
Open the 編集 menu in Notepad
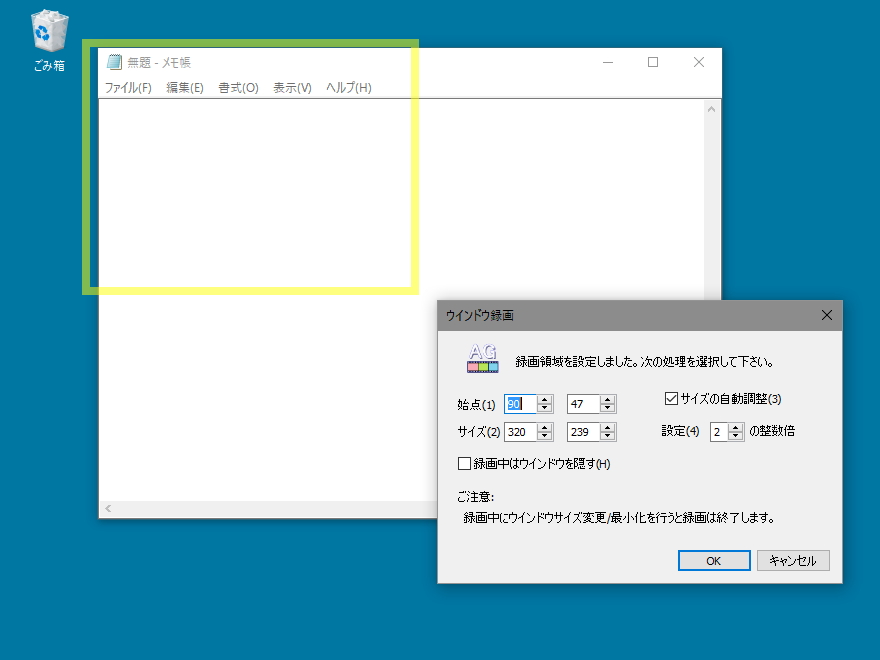point(184,87)
